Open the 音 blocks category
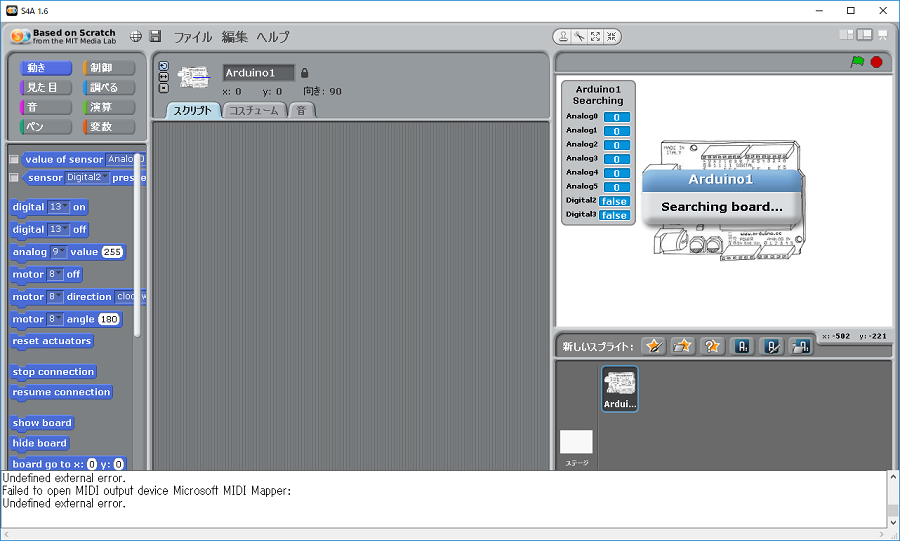 [46, 107]
